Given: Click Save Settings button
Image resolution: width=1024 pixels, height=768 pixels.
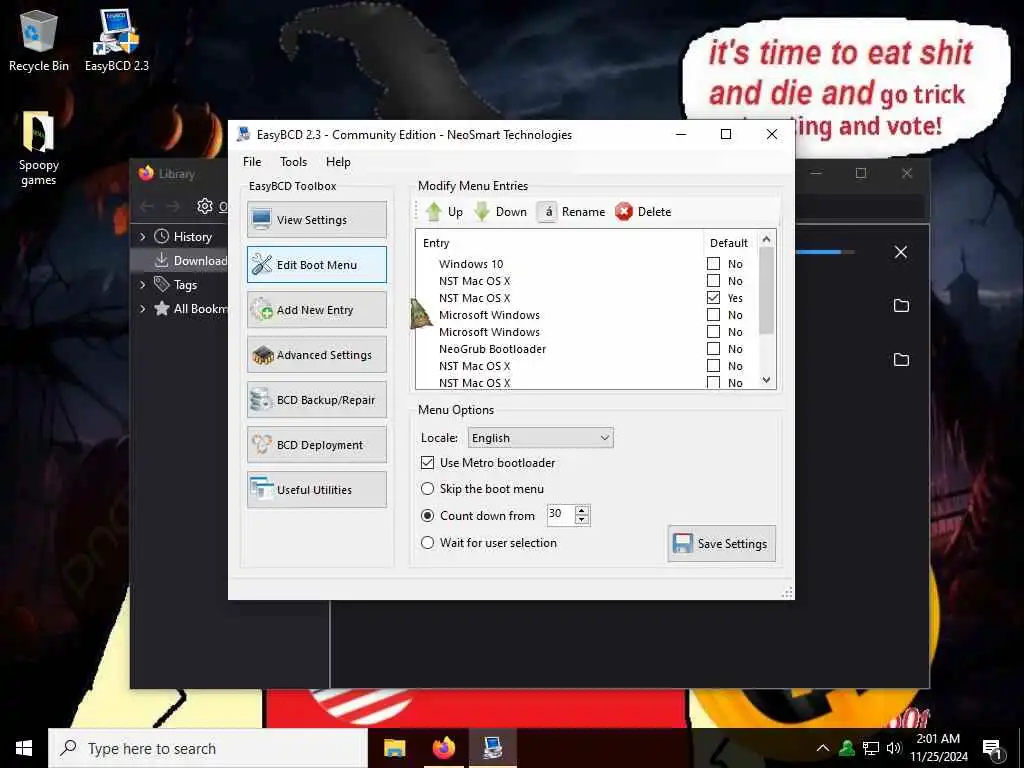Looking at the screenshot, I should click(722, 543).
